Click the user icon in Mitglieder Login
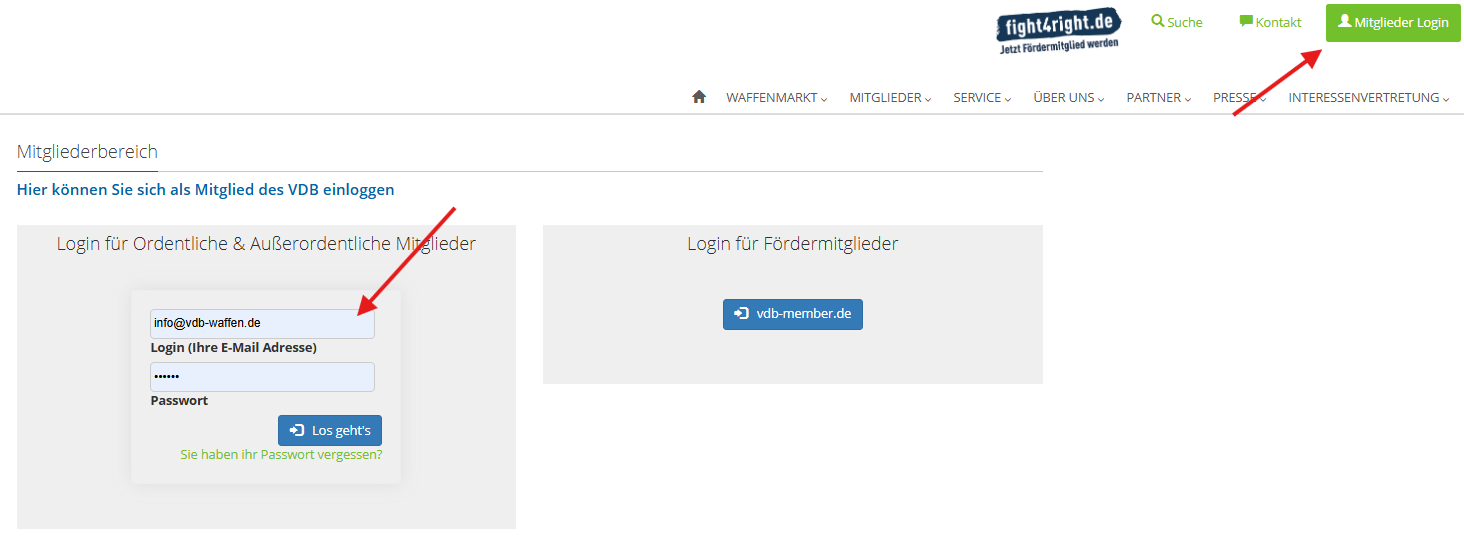Viewport: 1464px width, 543px height. coord(1344,21)
